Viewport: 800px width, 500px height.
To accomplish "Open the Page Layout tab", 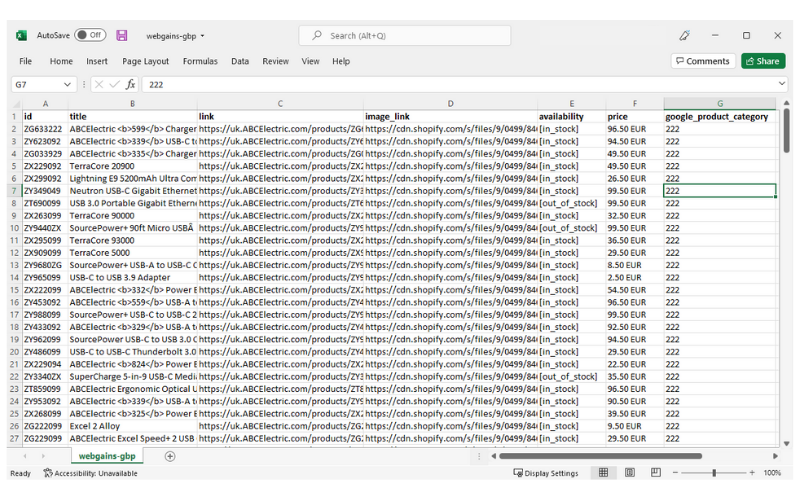I will point(145,61).
